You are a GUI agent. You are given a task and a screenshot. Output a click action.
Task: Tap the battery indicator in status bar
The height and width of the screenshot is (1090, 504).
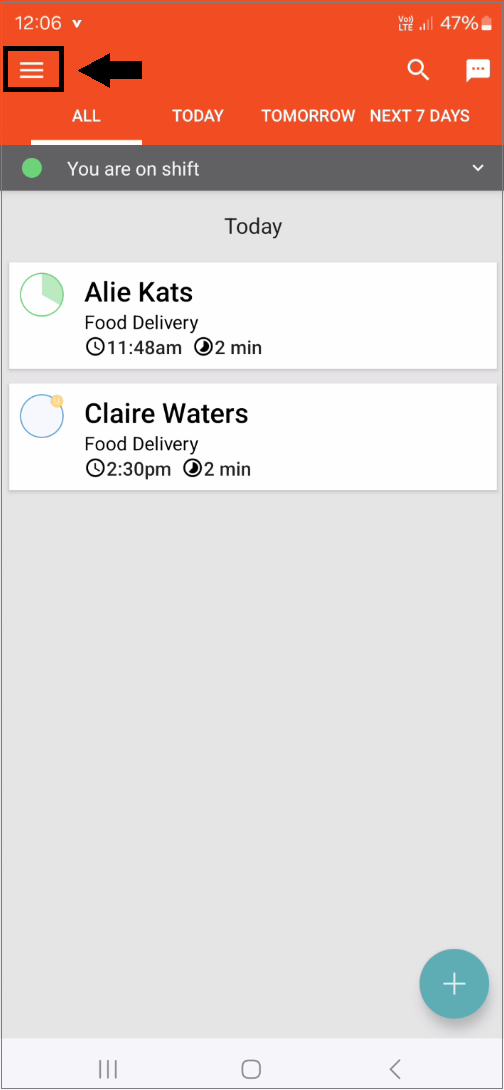pos(486,24)
